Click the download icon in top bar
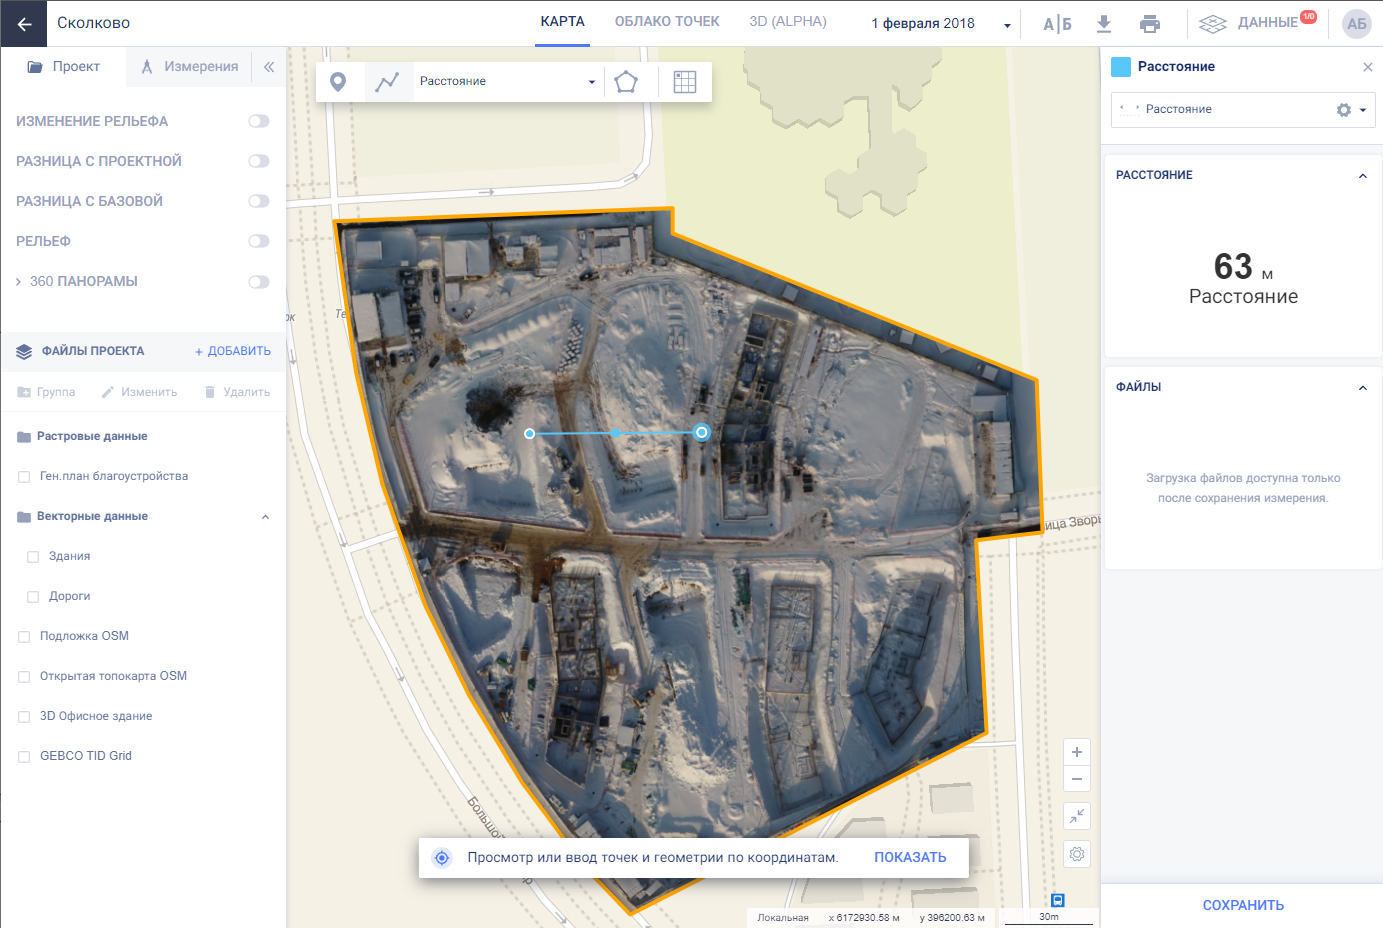The height and width of the screenshot is (928, 1383). click(1104, 24)
